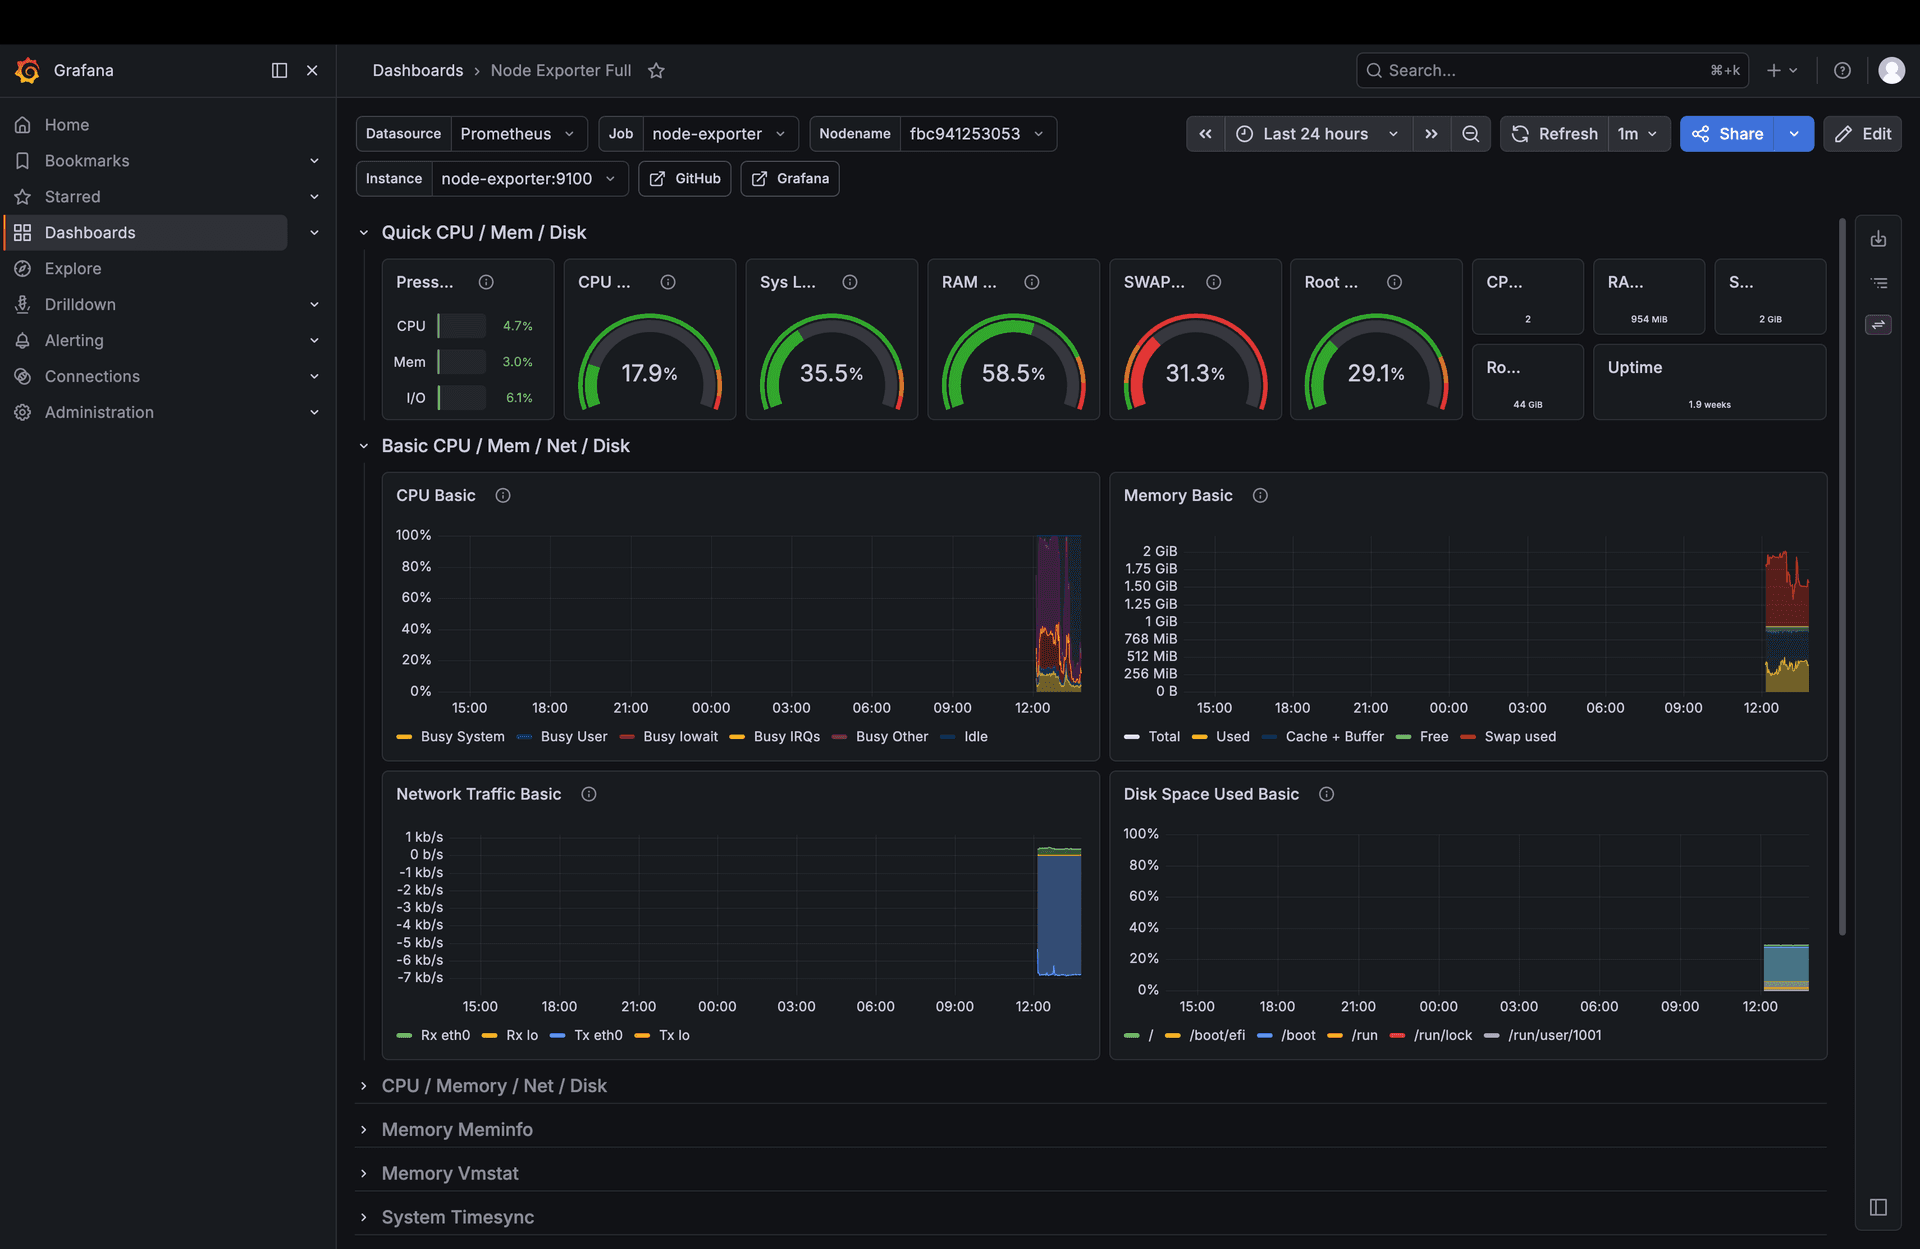
Task: Focus the Search field
Action: (x=1552, y=70)
